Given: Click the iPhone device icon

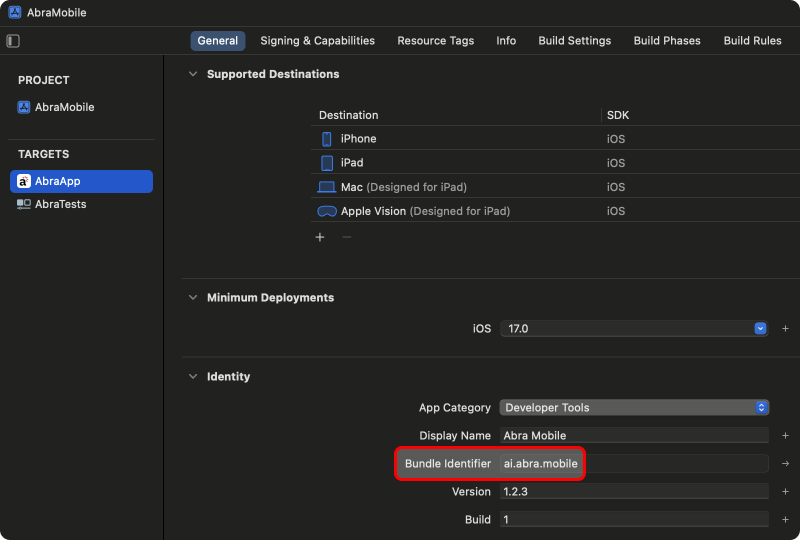Looking at the screenshot, I should [327, 139].
